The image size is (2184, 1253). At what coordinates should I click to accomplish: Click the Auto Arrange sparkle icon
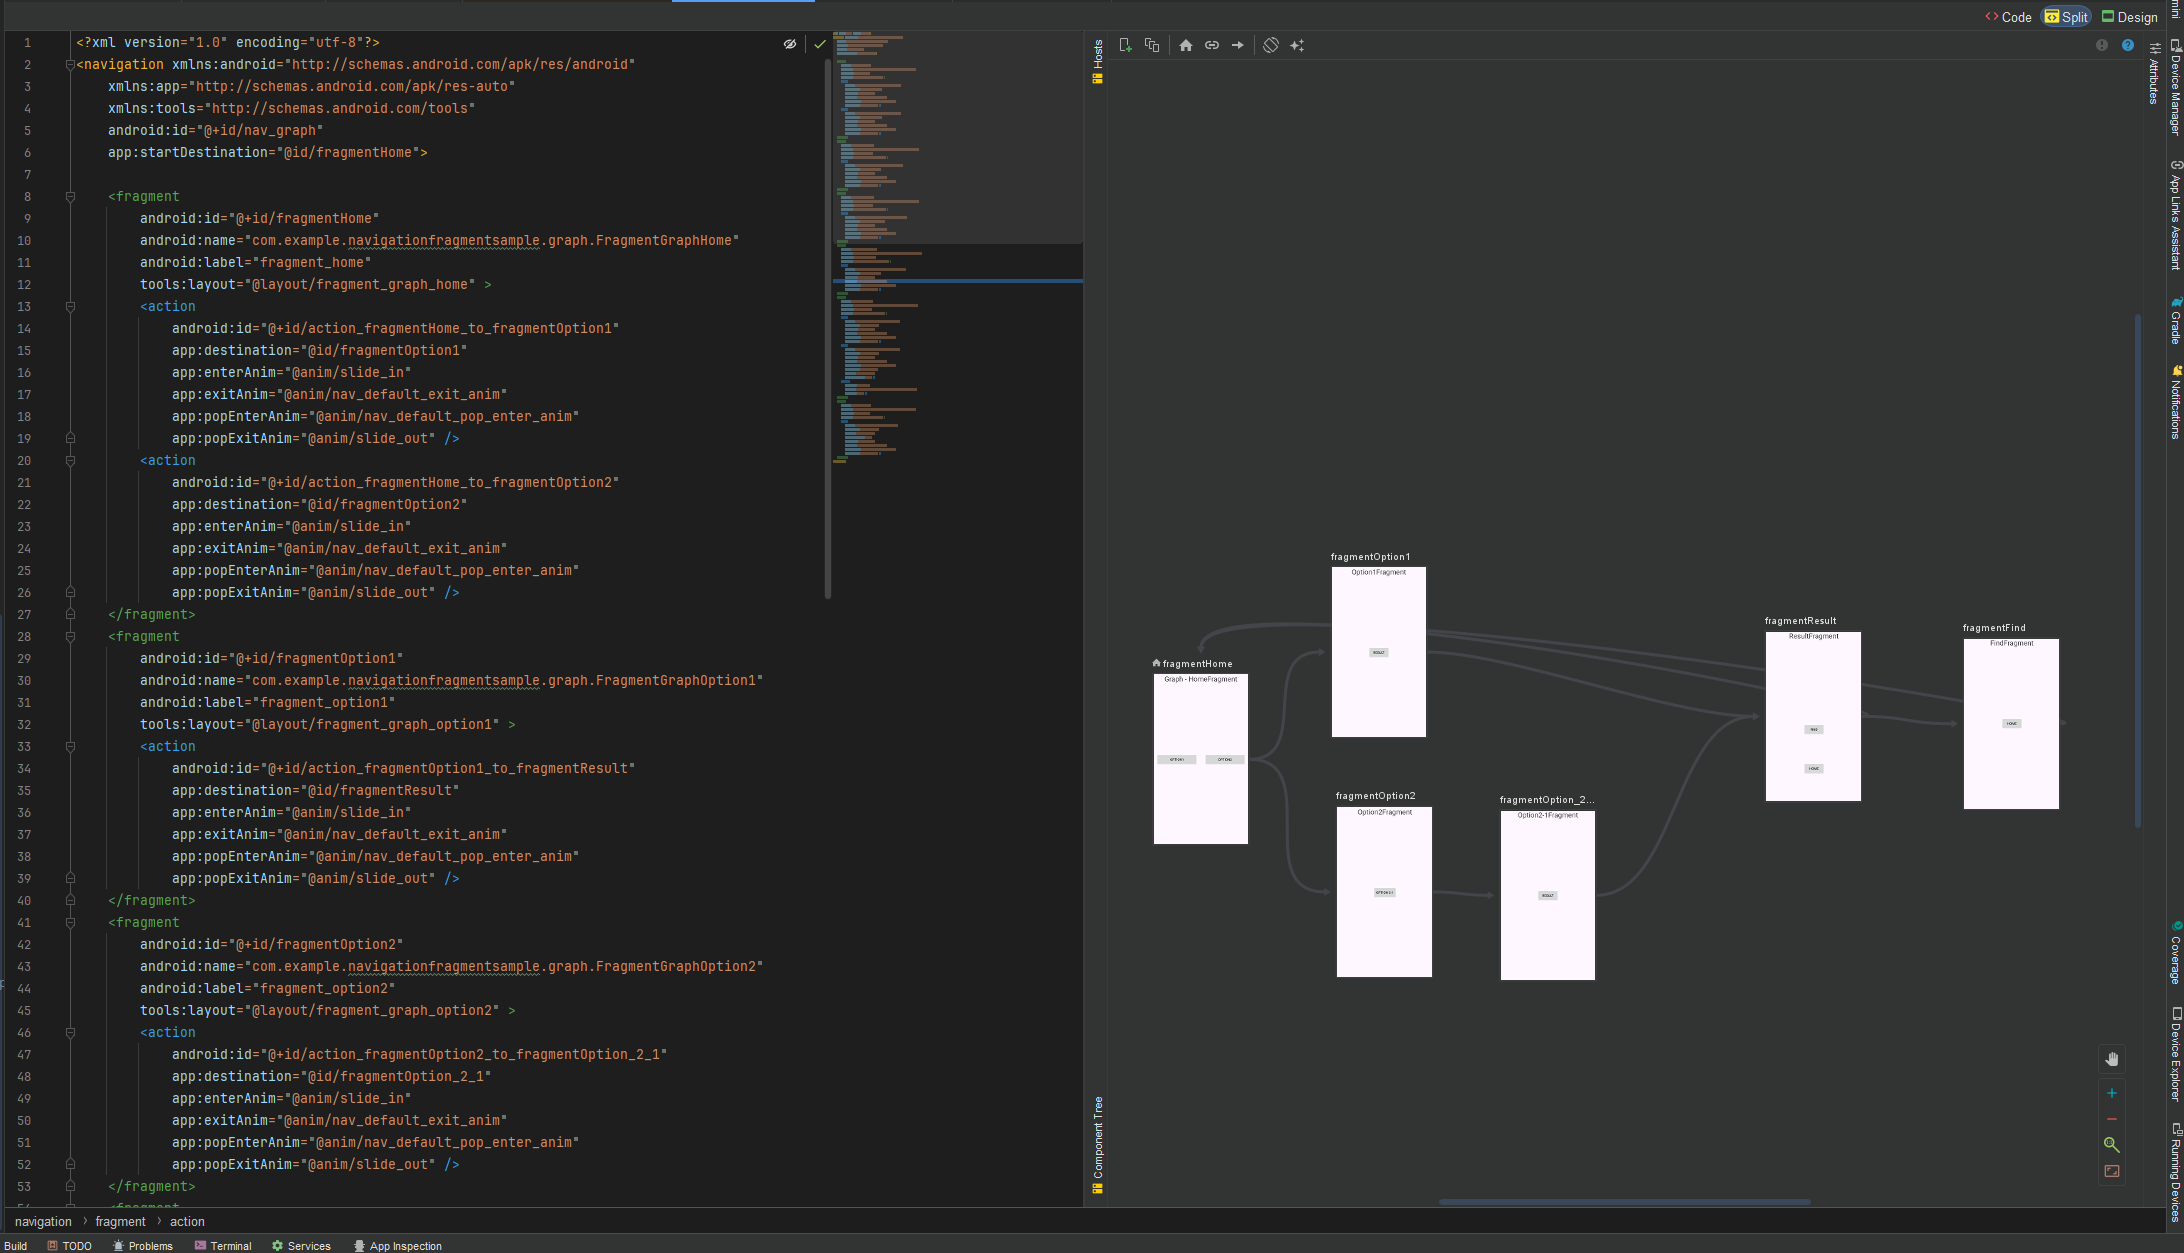(1297, 45)
